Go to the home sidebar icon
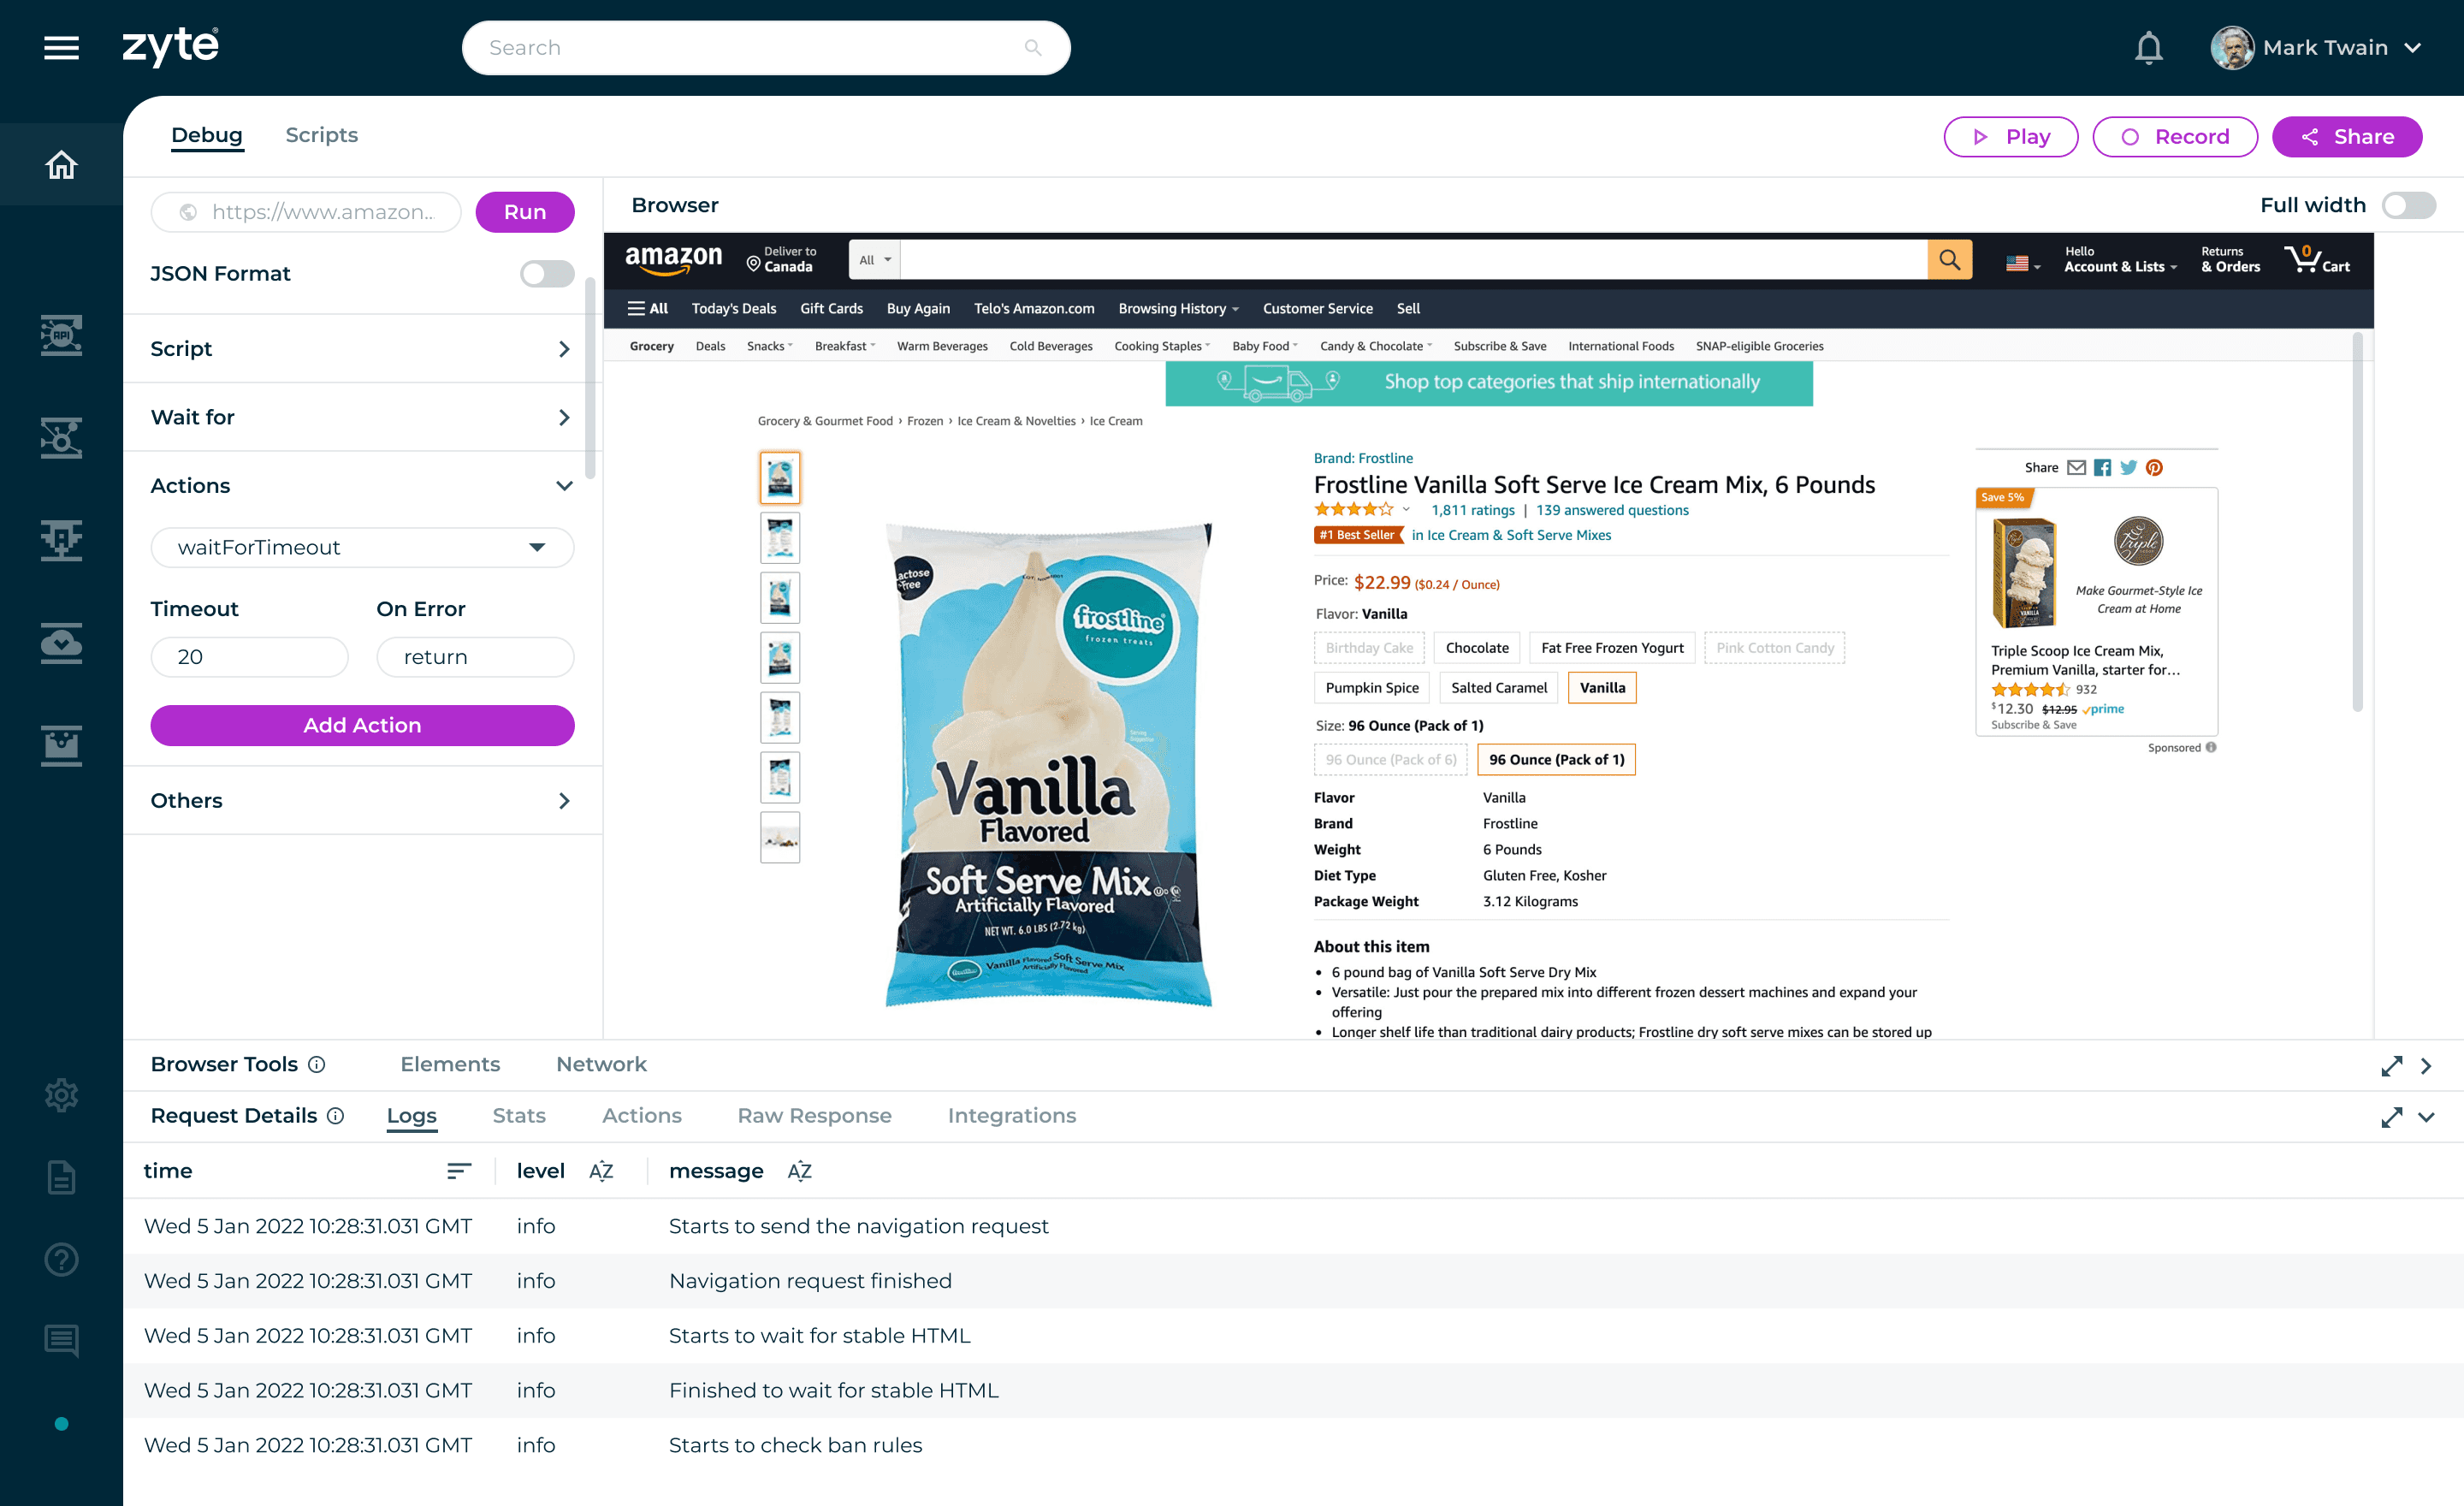This screenshot has width=2464, height=1506. (61, 164)
